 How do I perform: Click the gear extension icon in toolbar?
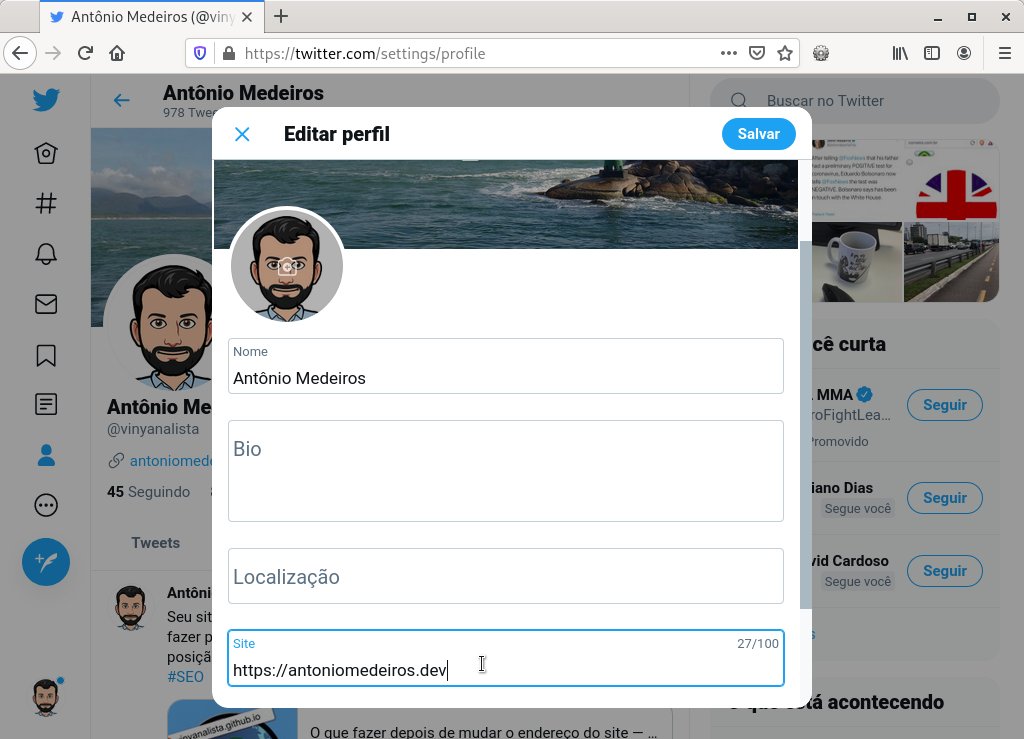[x=821, y=54]
